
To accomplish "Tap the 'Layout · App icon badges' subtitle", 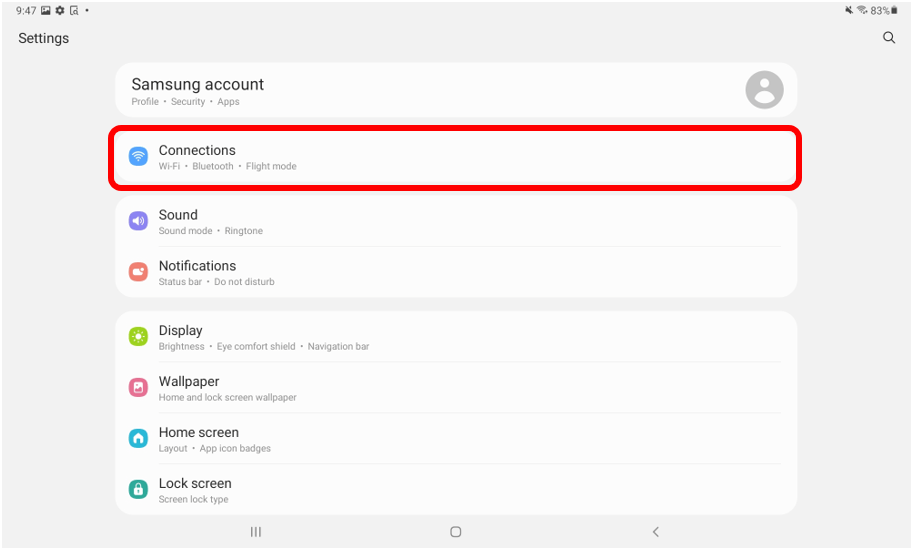I will point(214,448).
